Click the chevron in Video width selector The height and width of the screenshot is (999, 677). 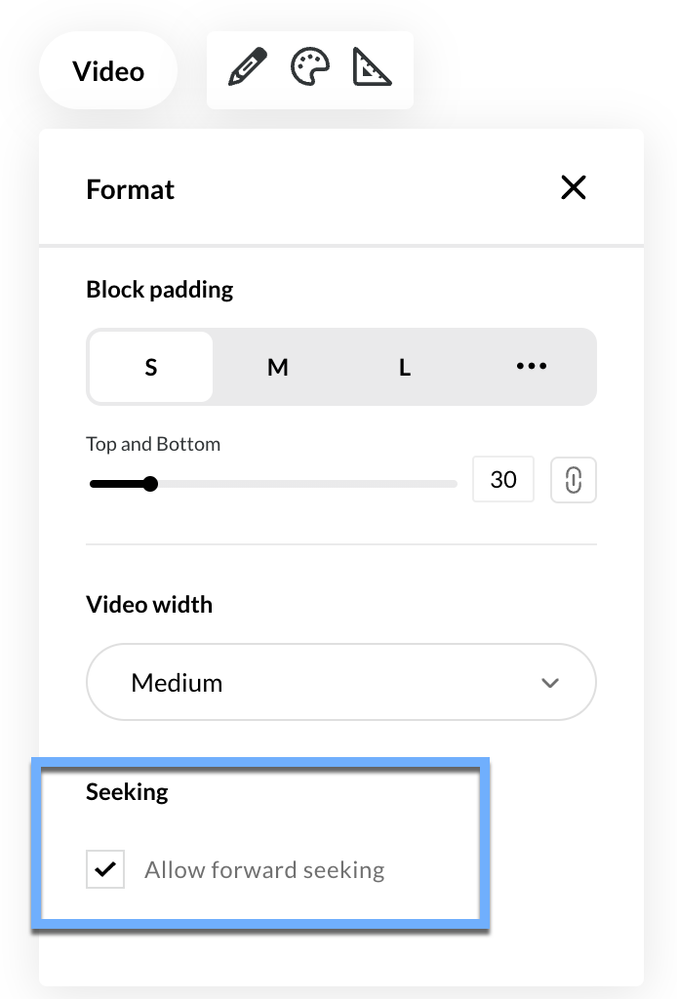[549, 683]
